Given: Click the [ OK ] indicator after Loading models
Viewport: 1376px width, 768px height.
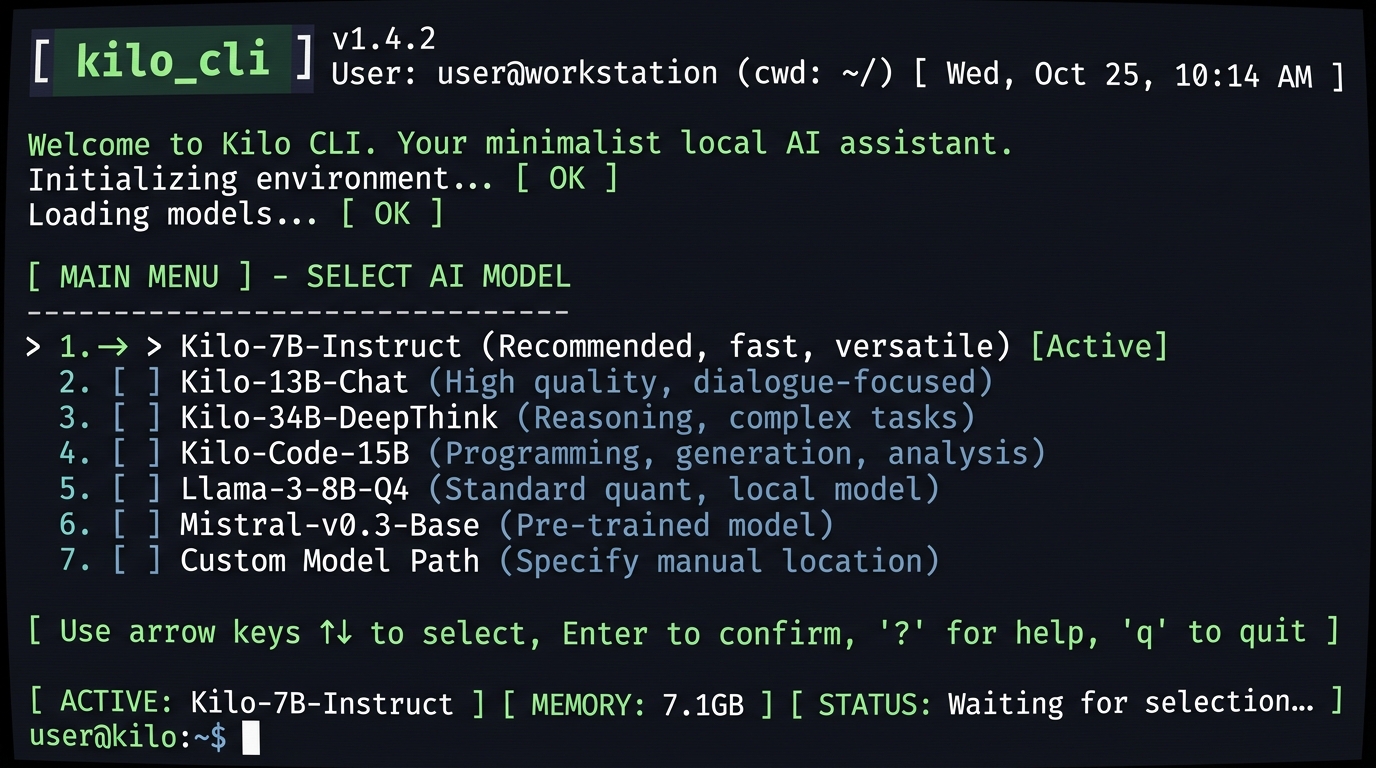Looking at the screenshot, I should [391, 214].
